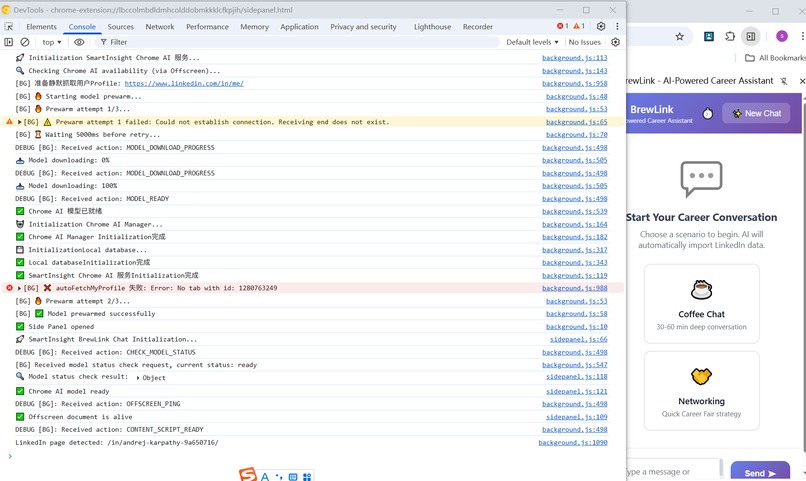Open the Privacy and security tab
This screenshot has height=481, width=806.
click(x=363, y=27)
